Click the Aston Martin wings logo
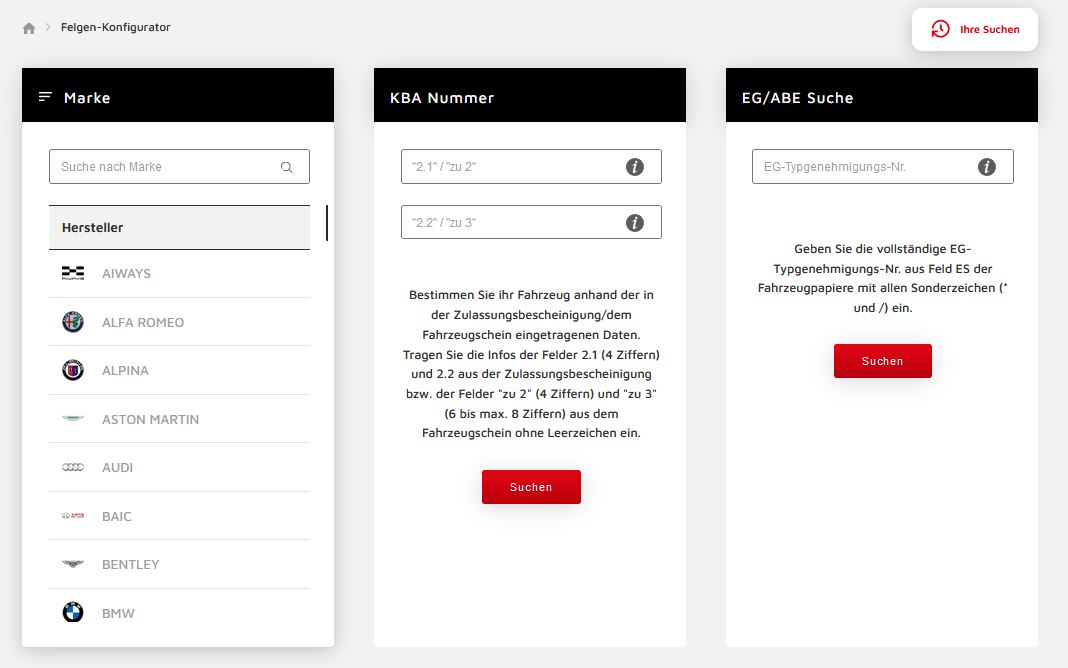 [x=73, y=418]
